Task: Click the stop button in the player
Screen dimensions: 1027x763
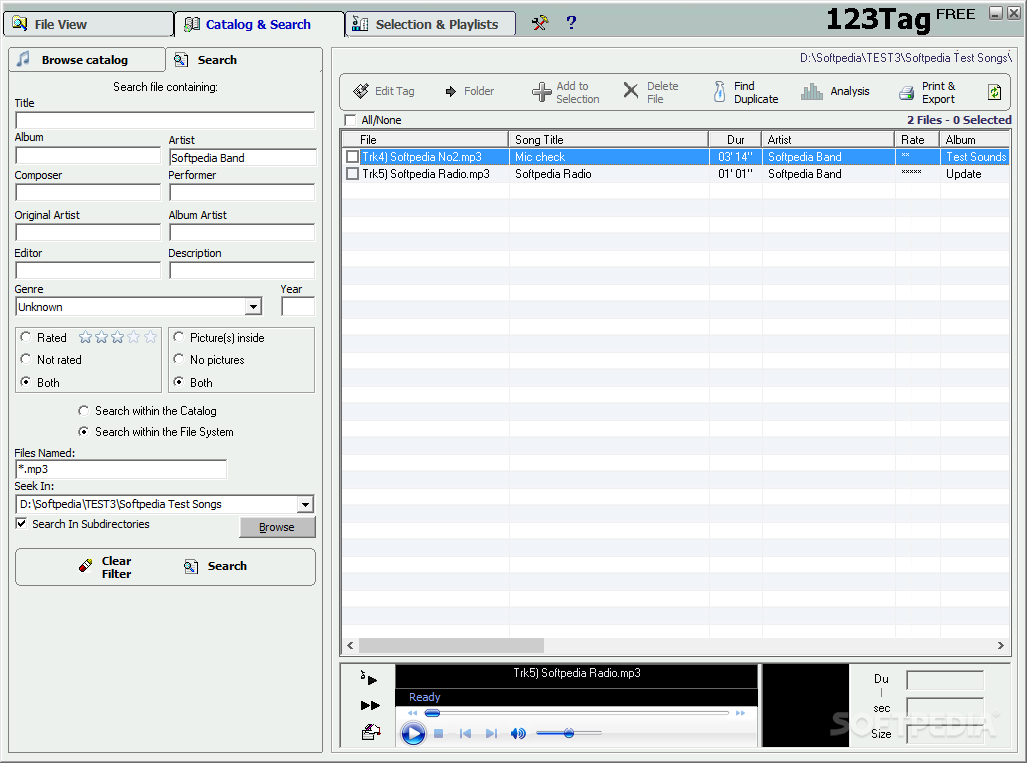Action: click(439, 734)
